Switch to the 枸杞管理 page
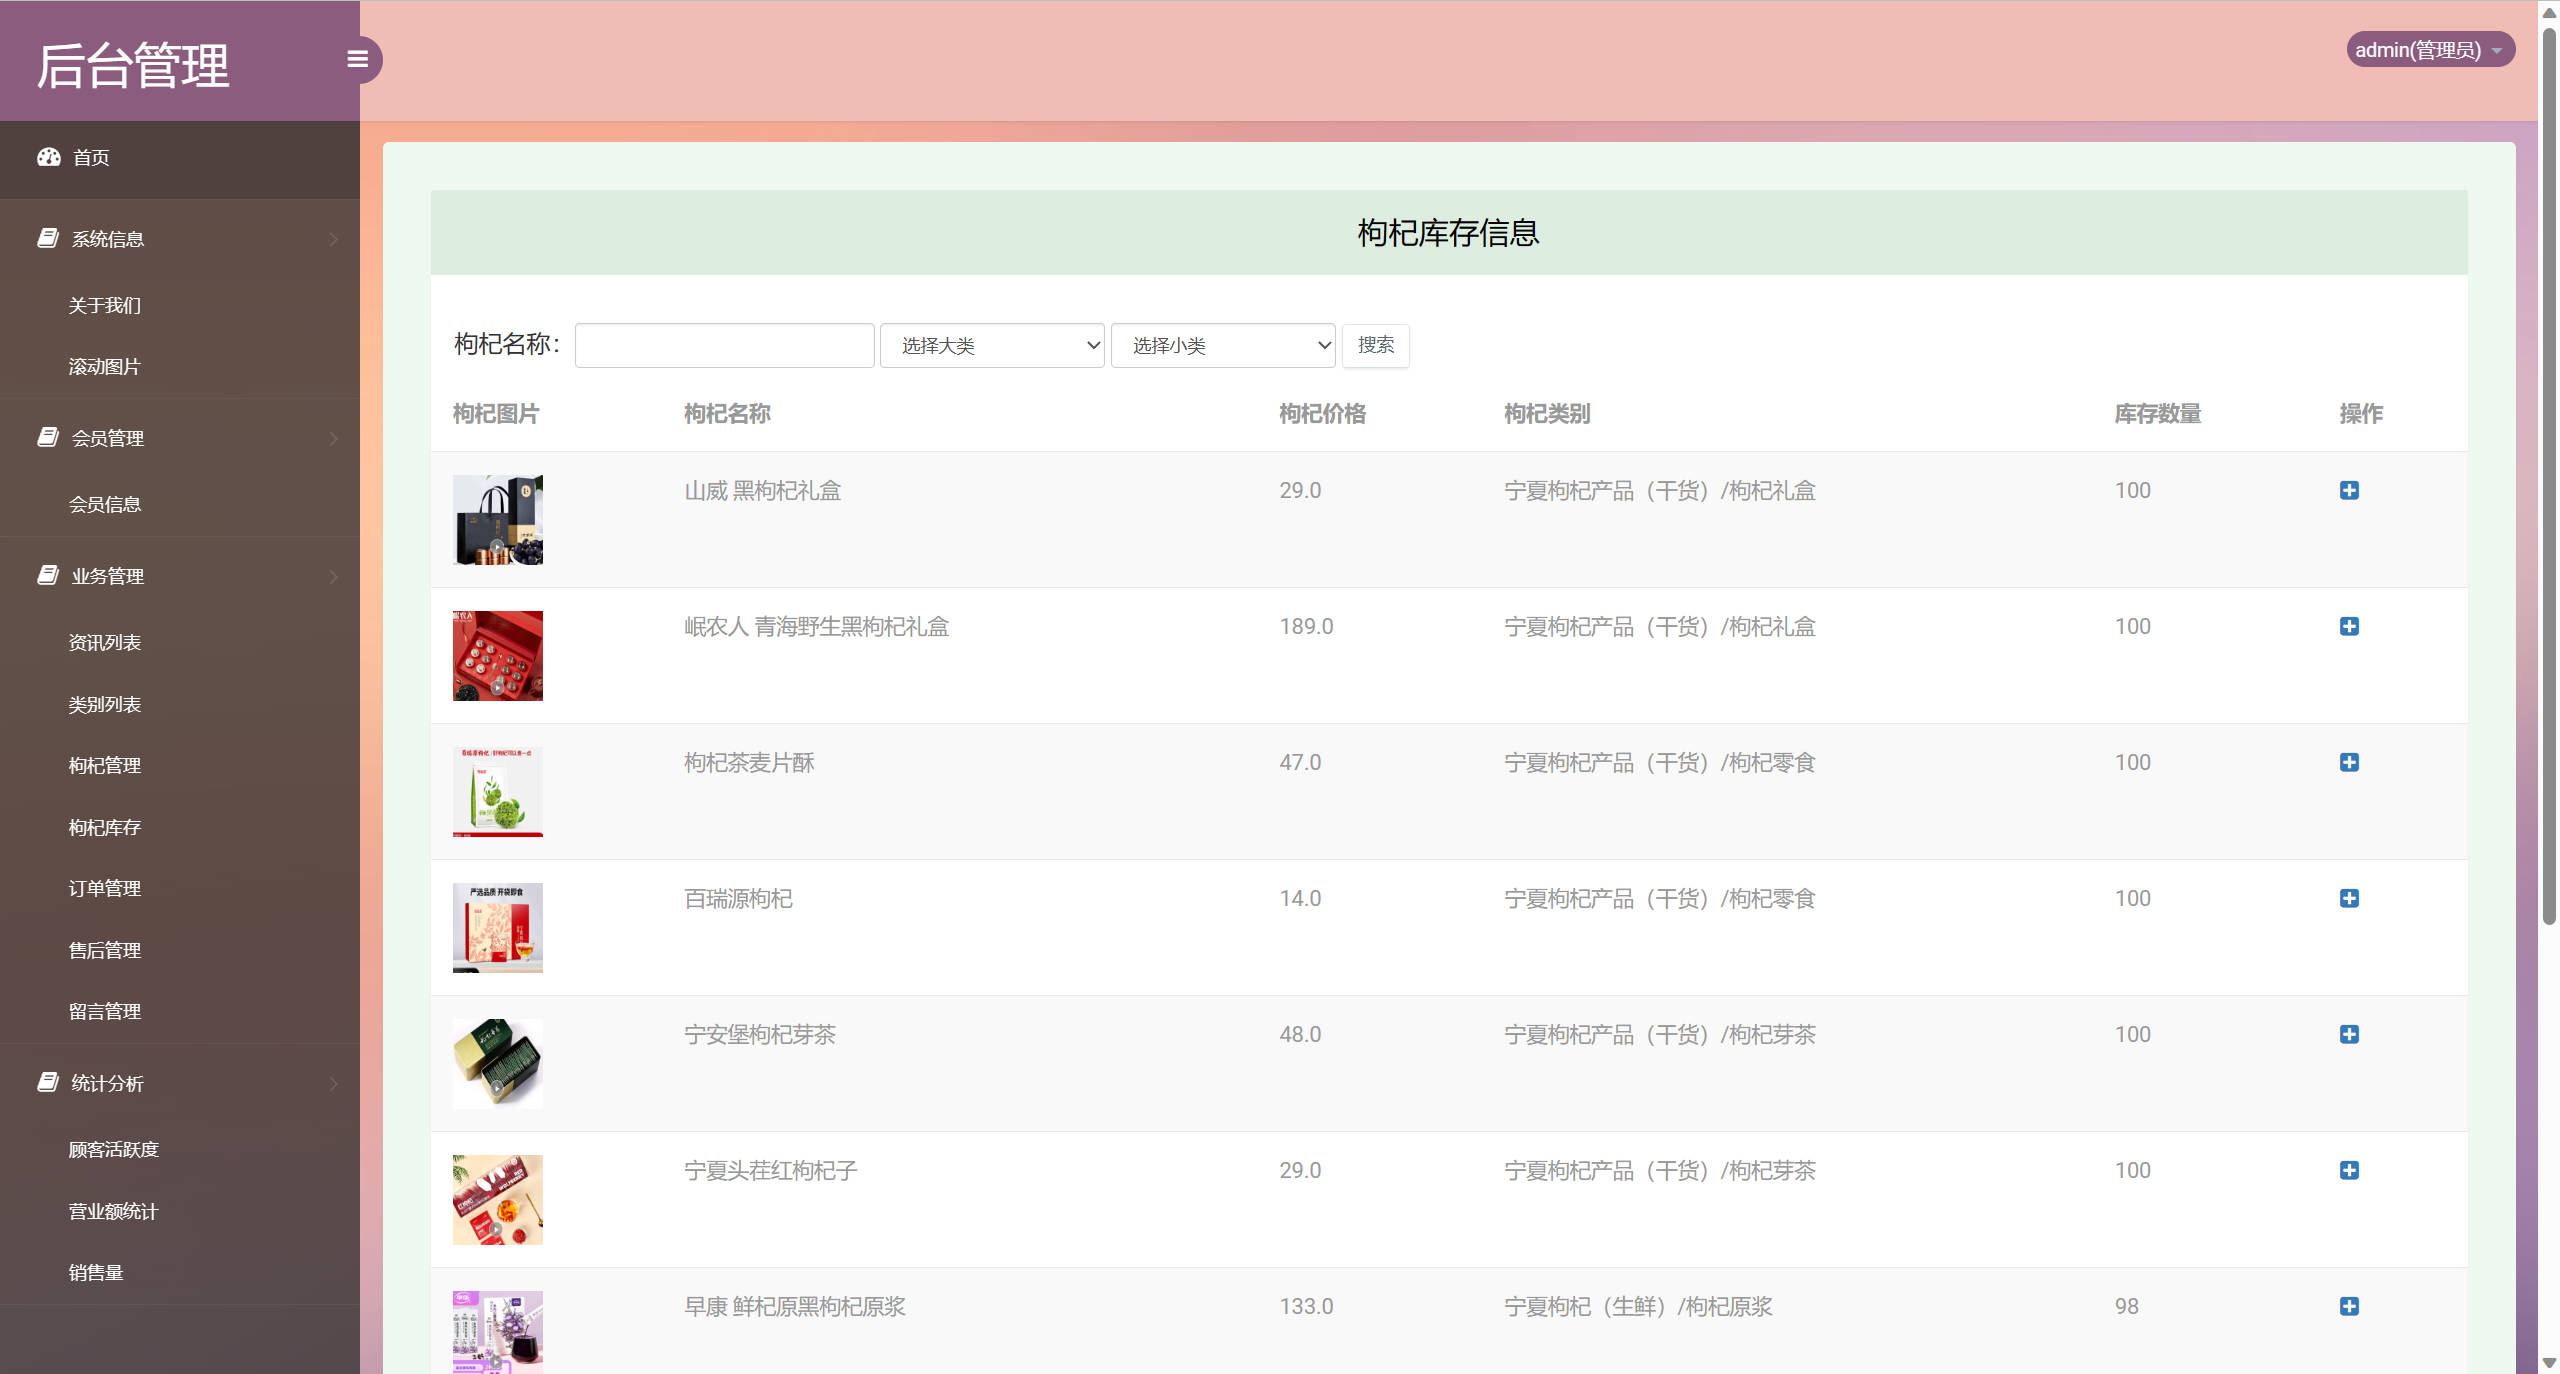This screenshot has width=2560, height=1374. 104,765
